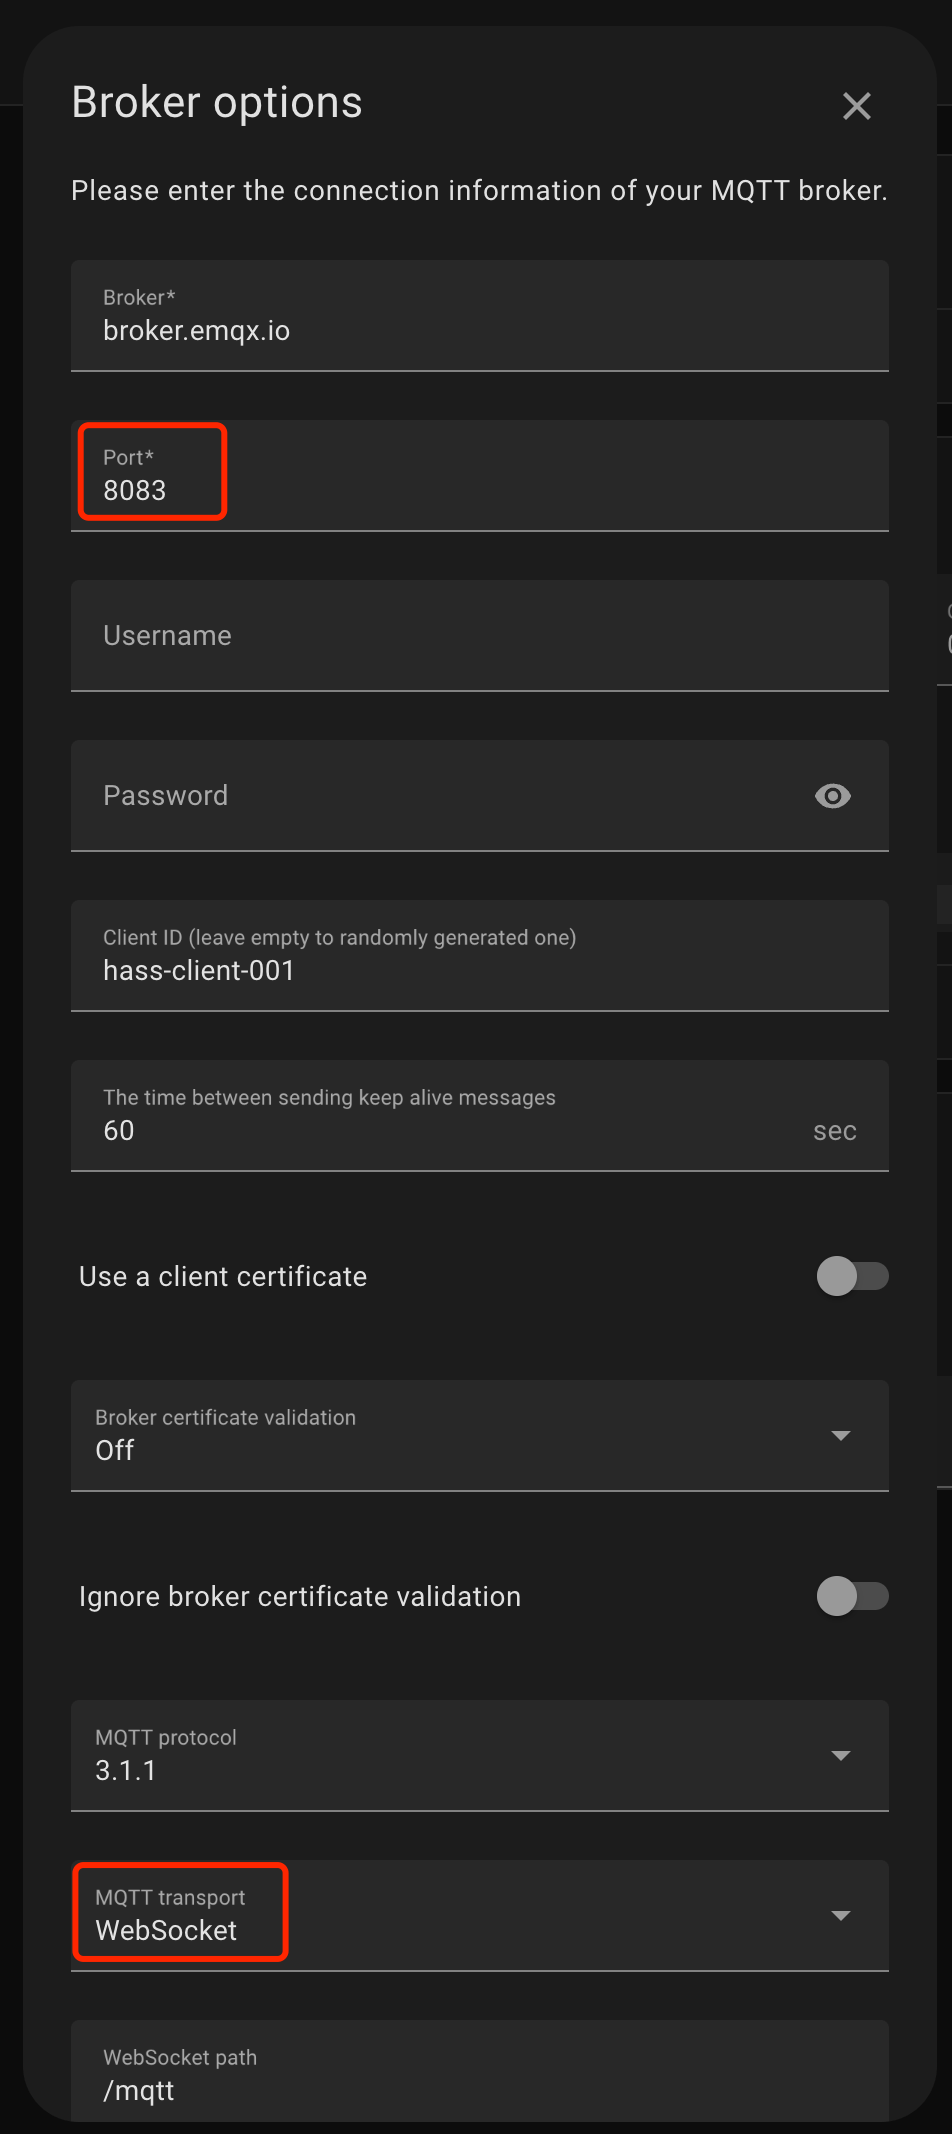952x2134 pixels.
Task: Click the Broker options dialog title
Action: [216, 101]
